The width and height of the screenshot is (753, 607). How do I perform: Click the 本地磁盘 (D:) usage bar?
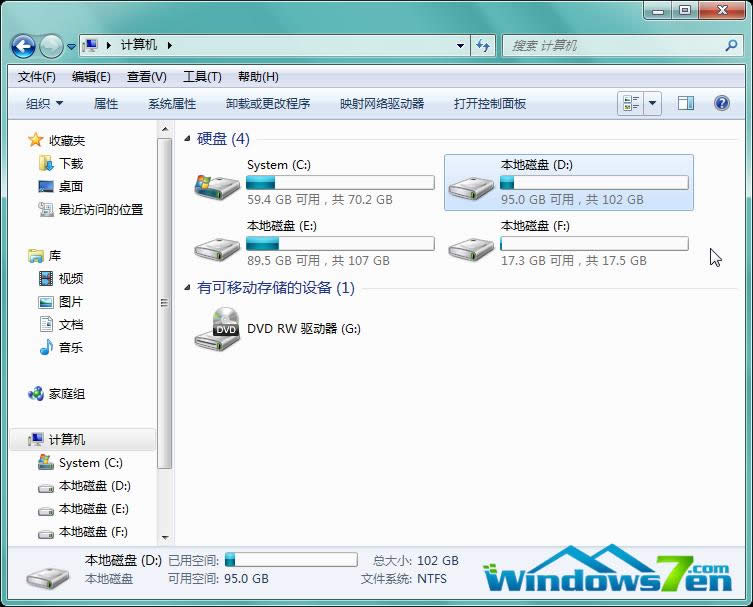pos(594,183)
